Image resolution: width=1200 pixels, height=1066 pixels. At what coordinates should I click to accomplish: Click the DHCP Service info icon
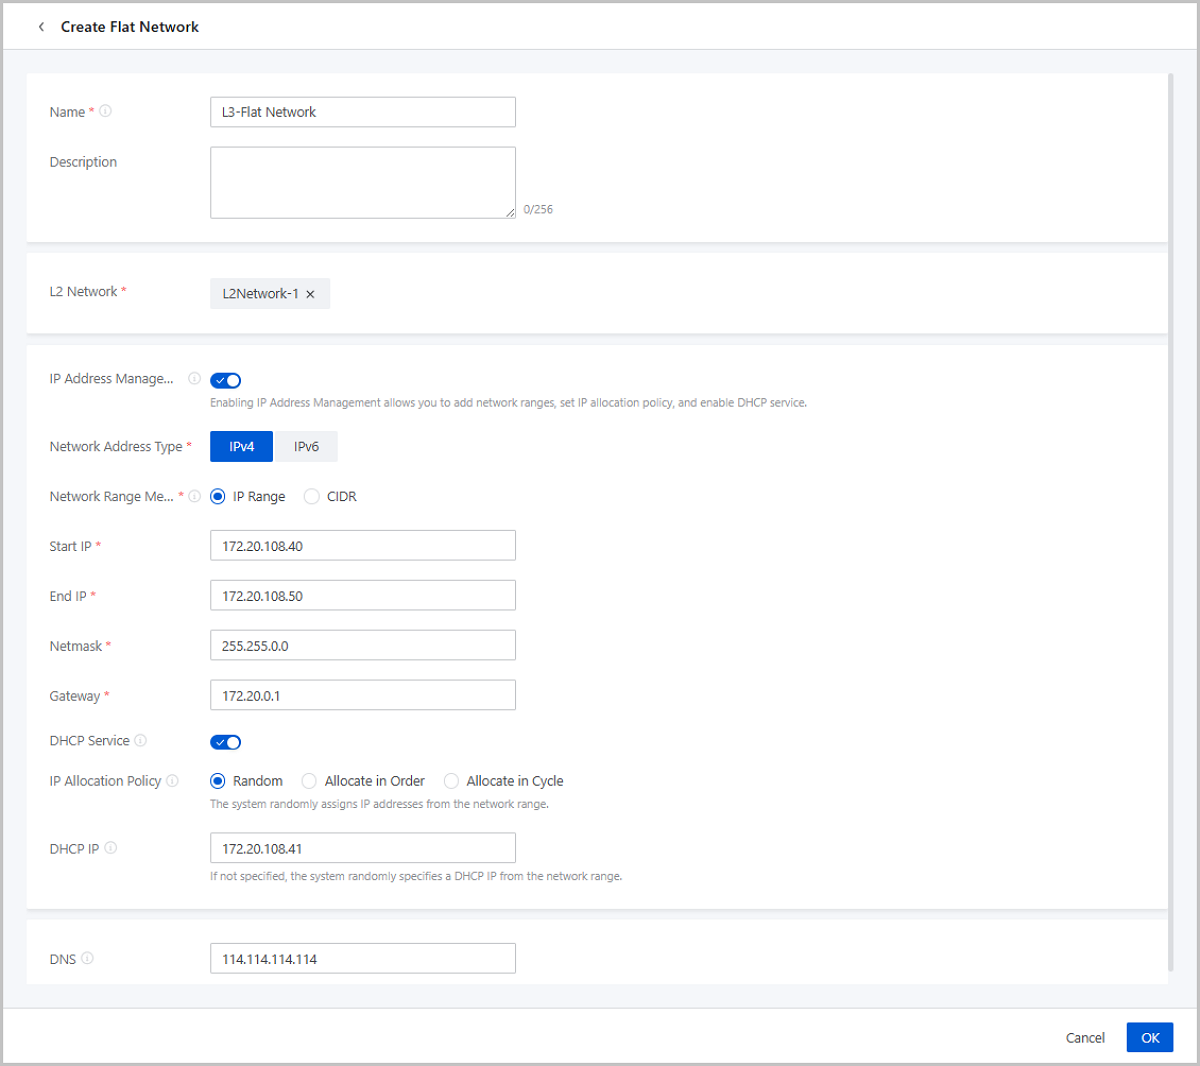[141, 741]
